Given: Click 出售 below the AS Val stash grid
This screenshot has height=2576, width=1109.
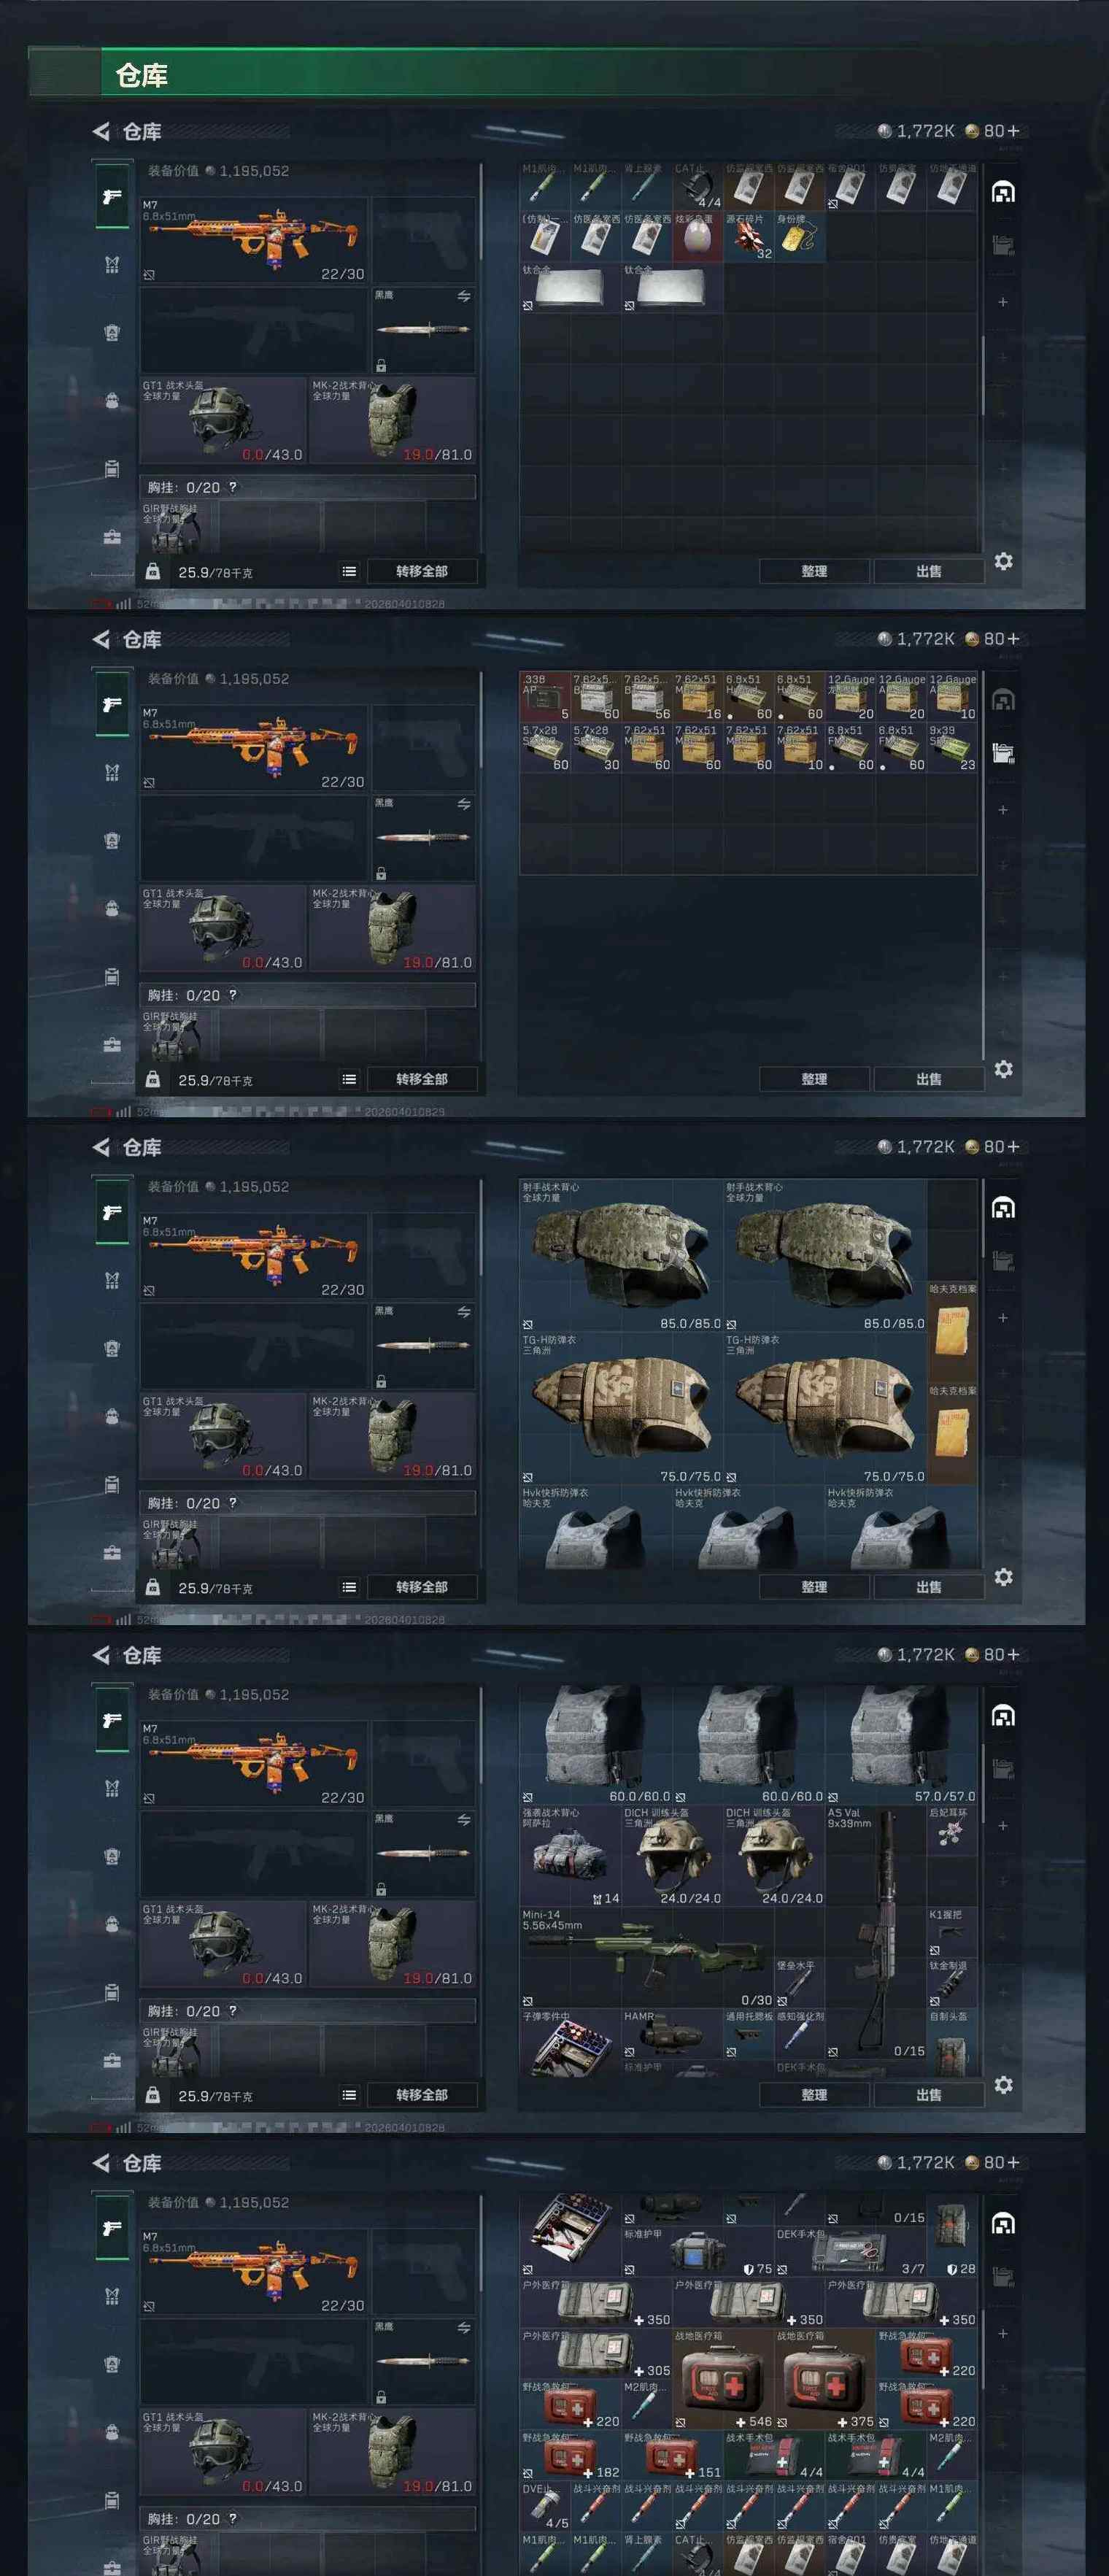Looking at the screenshot, I should pos(929,2095).
